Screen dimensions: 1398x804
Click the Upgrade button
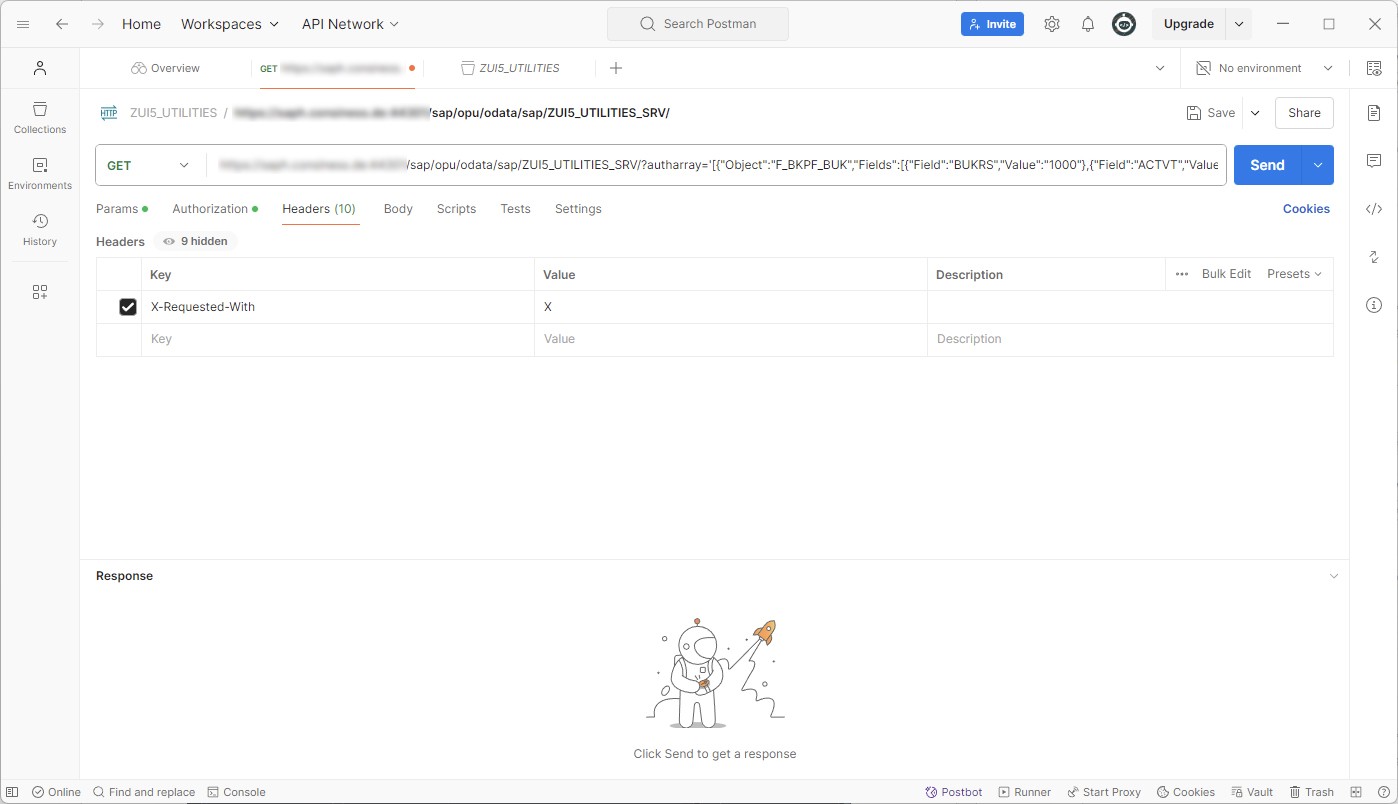tap(1189, 24)
